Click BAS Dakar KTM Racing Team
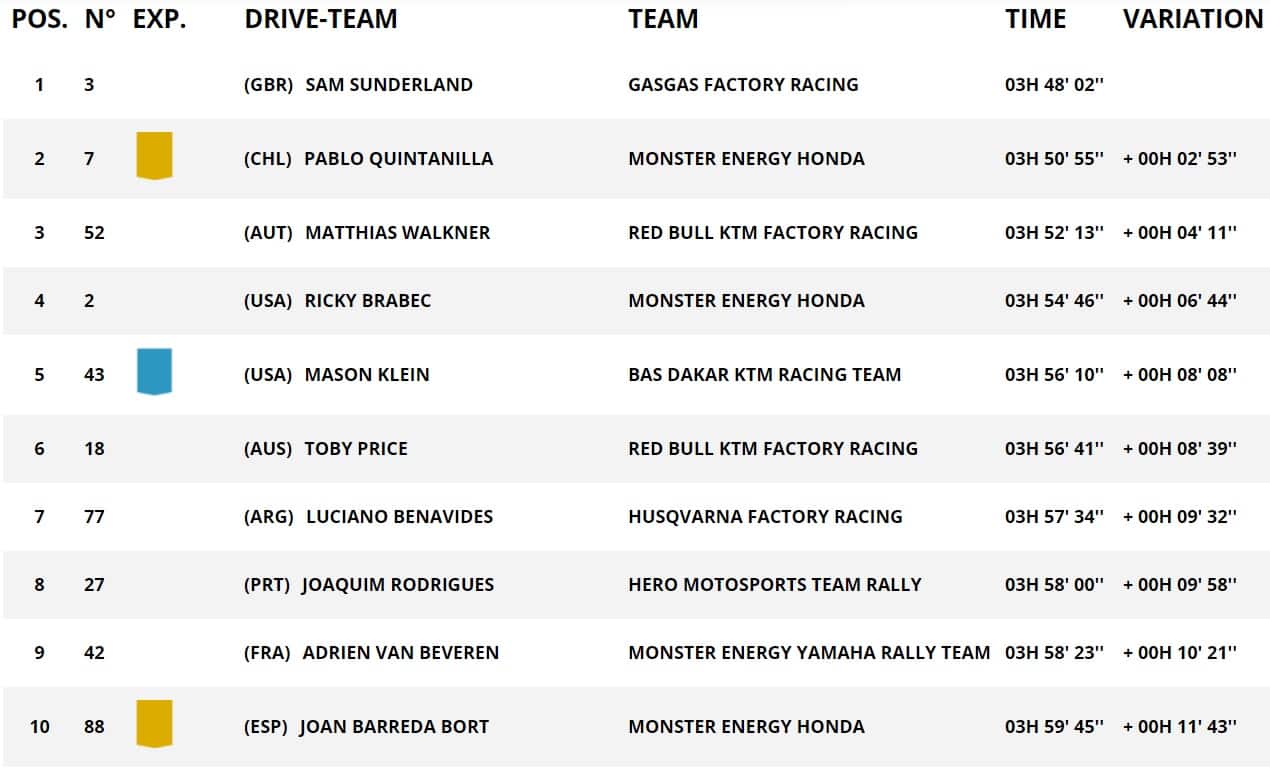 coord(764,375)
